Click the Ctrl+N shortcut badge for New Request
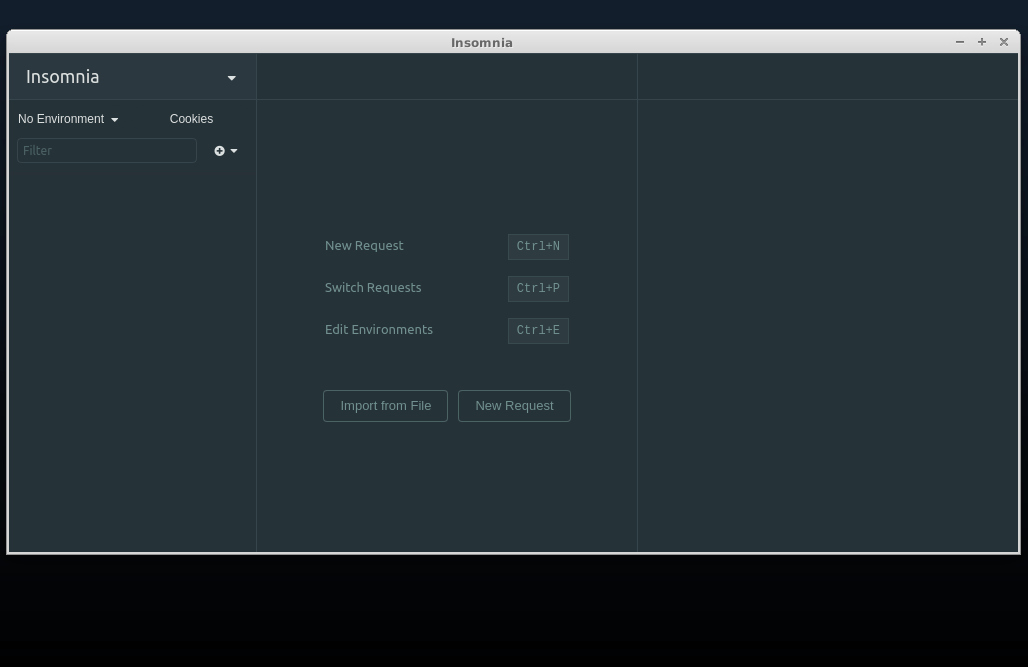The height and width of the screenshot is (667, 1028). pyautogui.click(x=538, y=246)
